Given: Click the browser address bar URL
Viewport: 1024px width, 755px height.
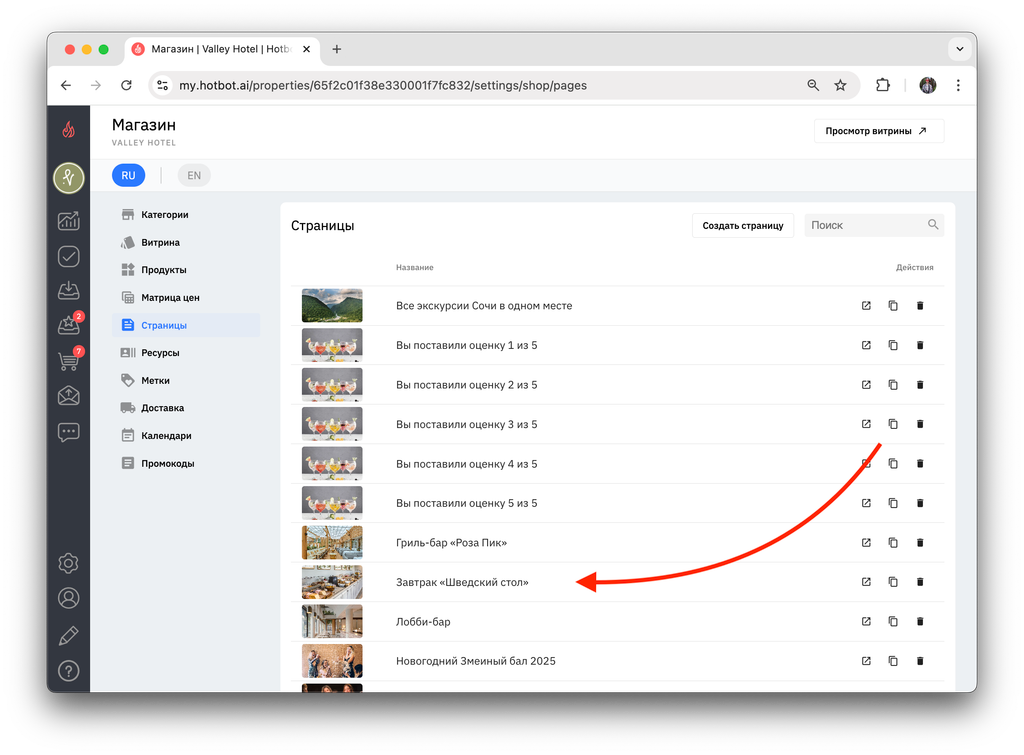Looking at the screenshot, I should (383, 86).
